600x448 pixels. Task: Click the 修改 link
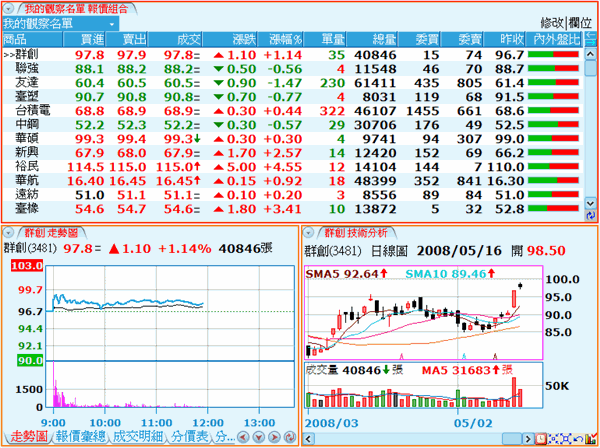552,22
